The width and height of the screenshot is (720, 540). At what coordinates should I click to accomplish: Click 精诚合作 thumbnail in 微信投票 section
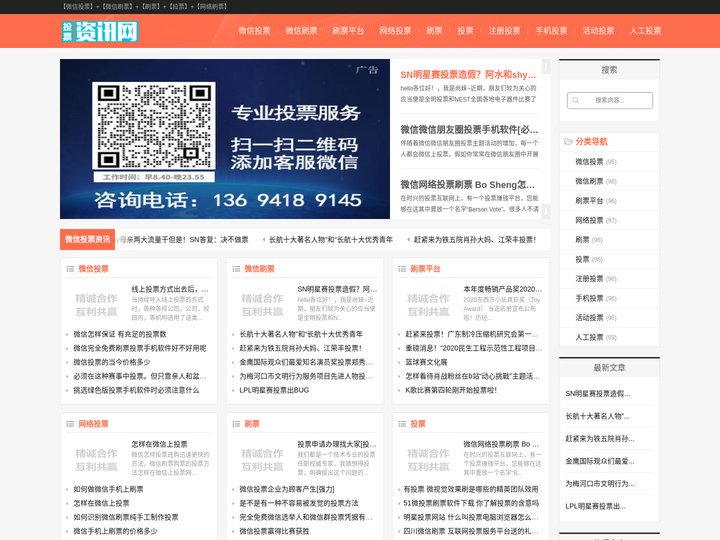[96, 305]
